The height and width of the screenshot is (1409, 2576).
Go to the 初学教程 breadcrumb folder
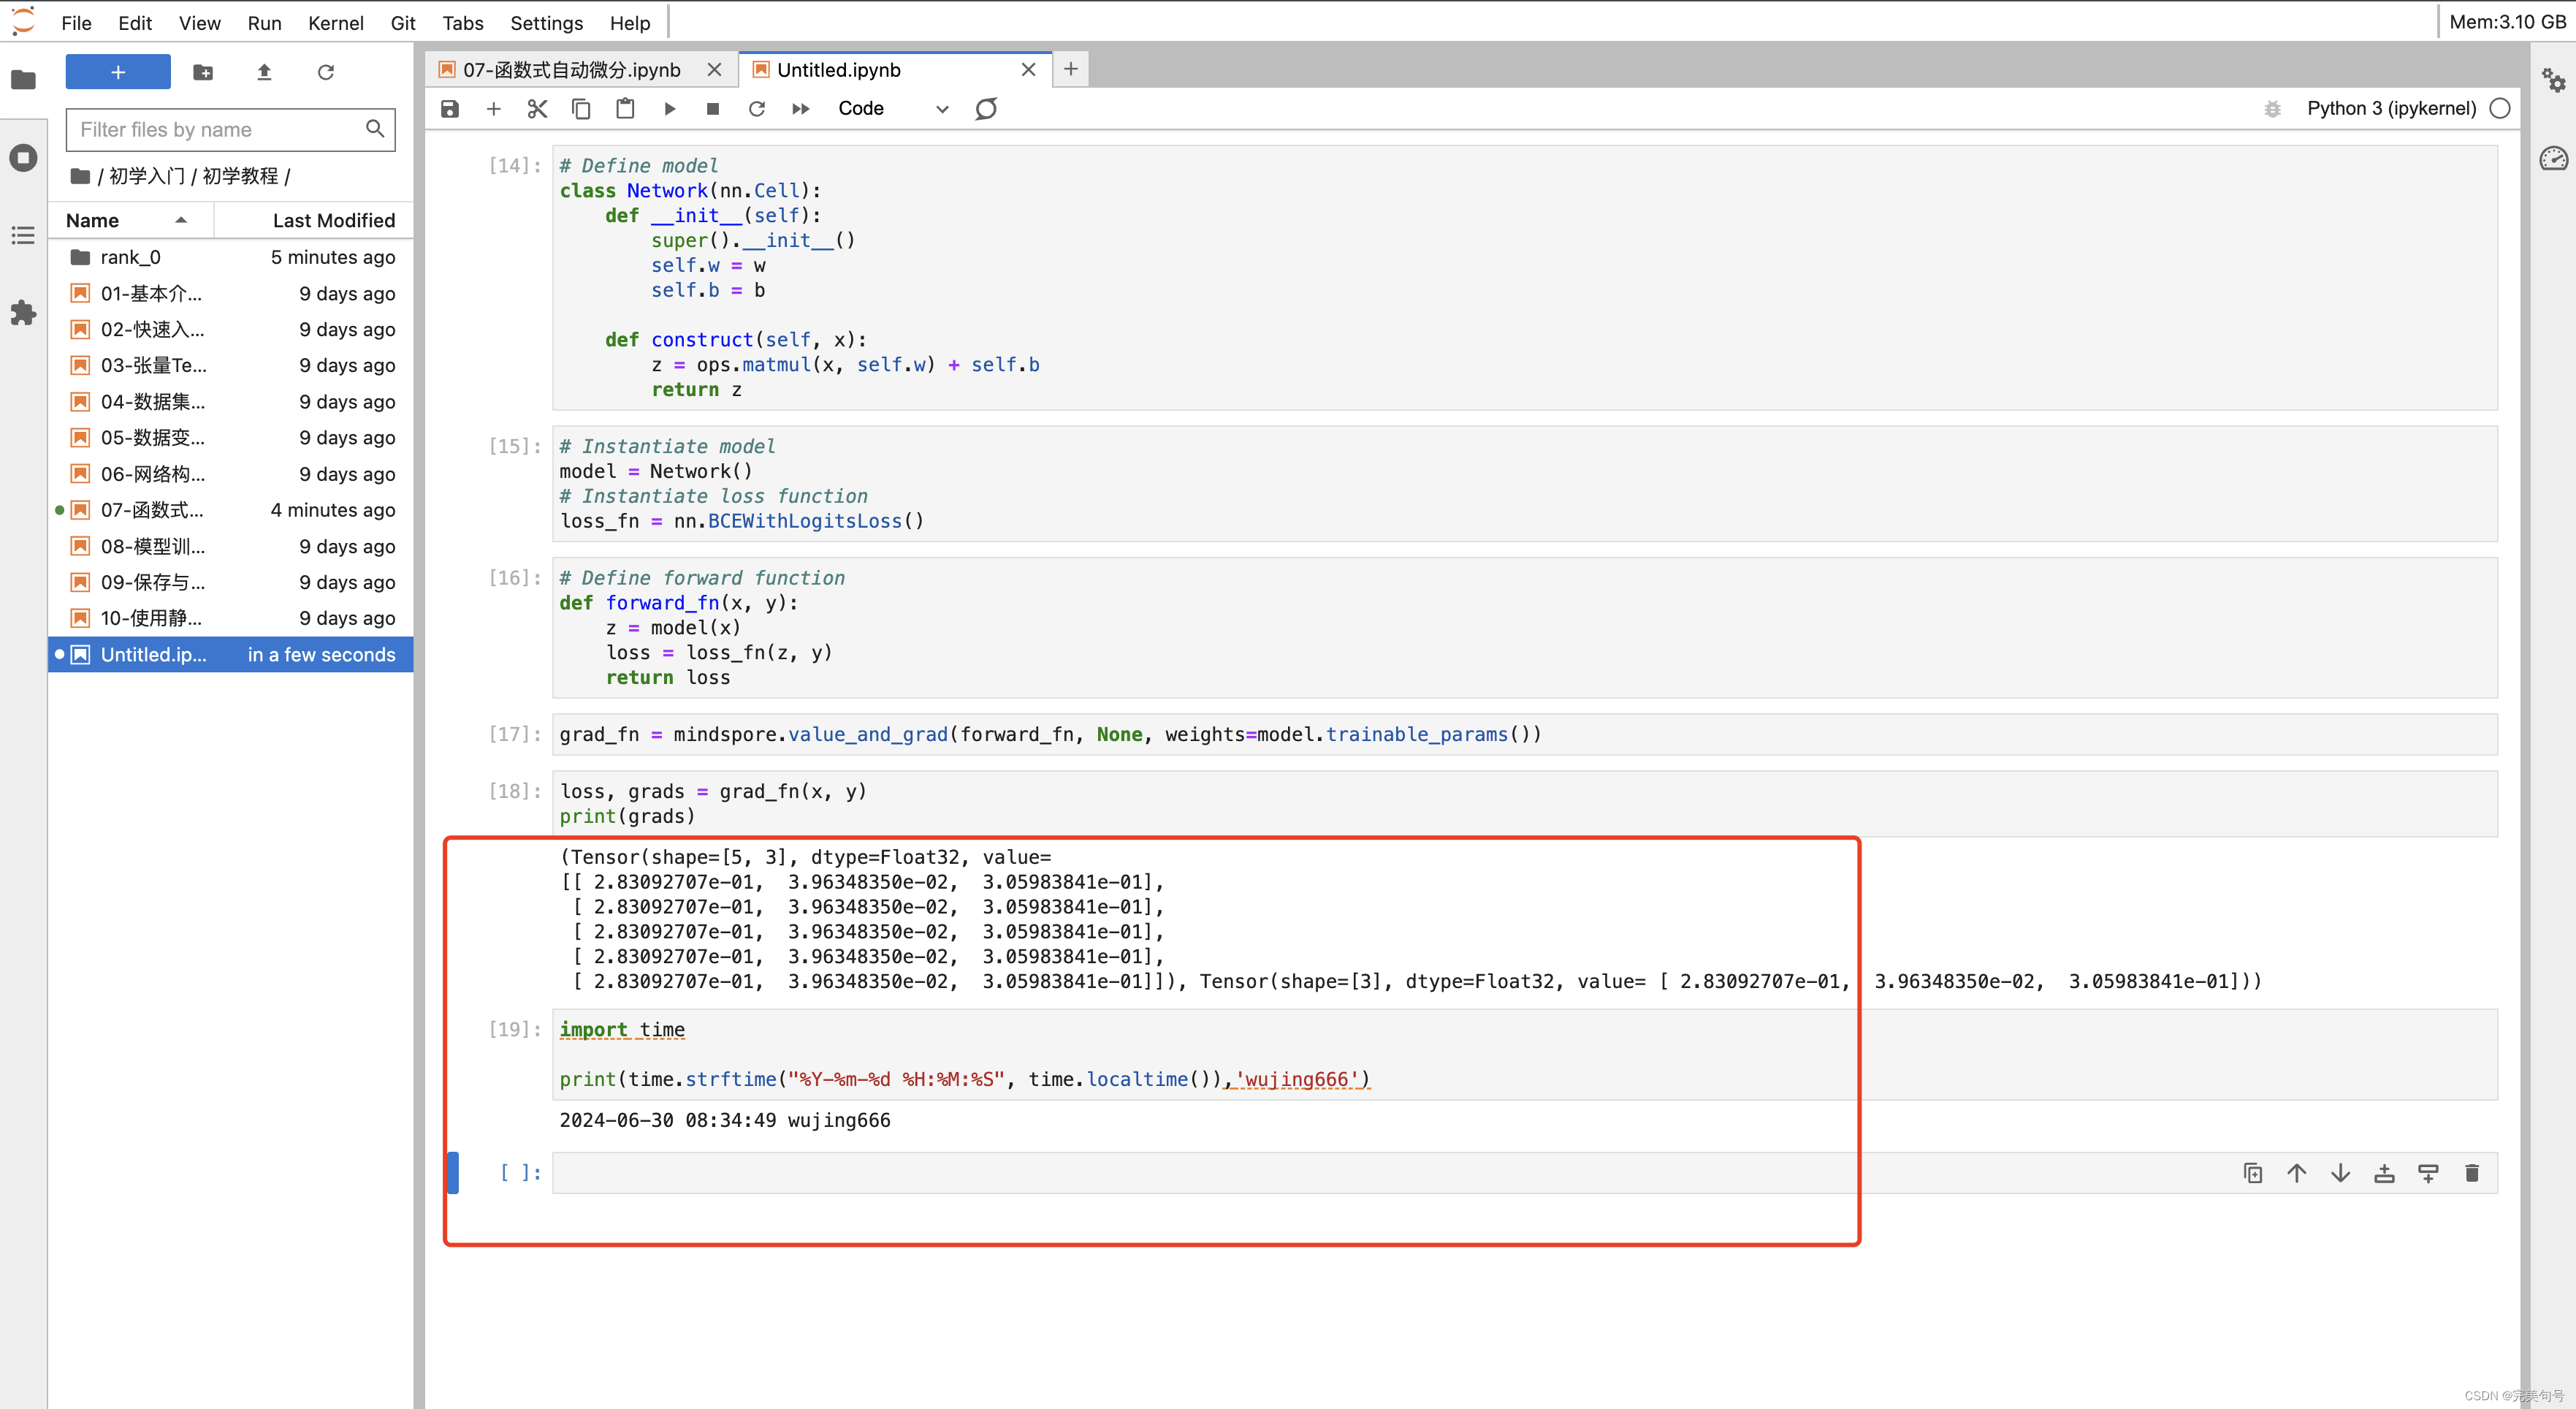pyautogui.click(x=240, y=176)
